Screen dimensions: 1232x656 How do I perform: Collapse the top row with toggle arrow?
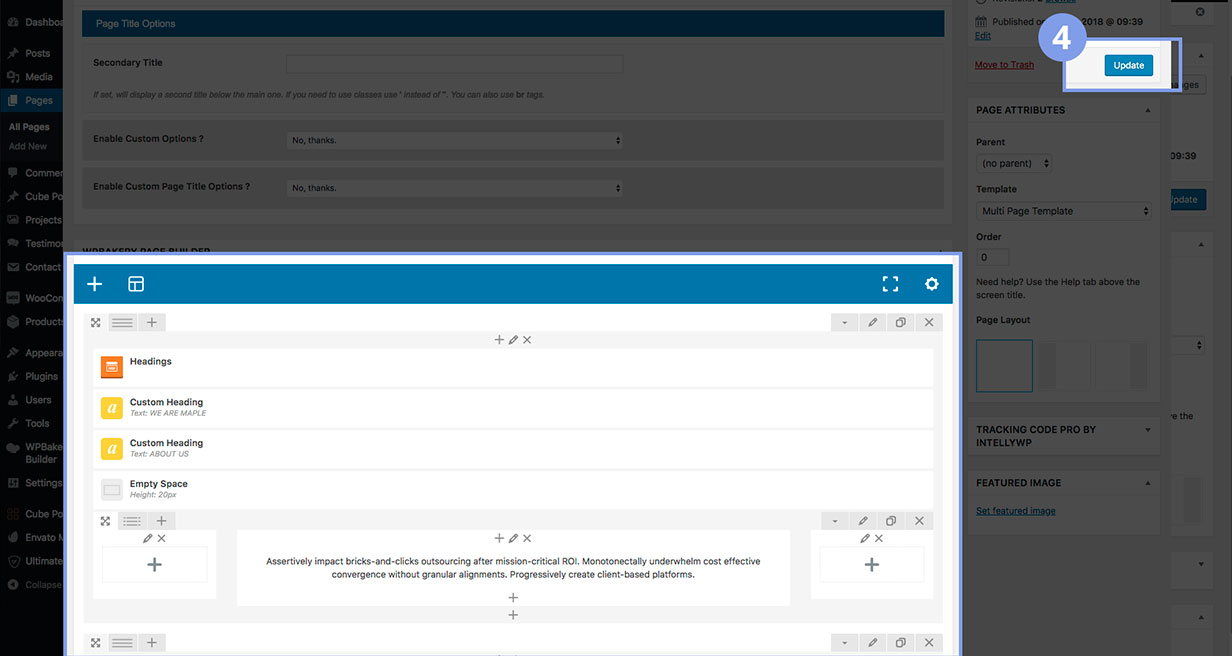pos(845,322)
